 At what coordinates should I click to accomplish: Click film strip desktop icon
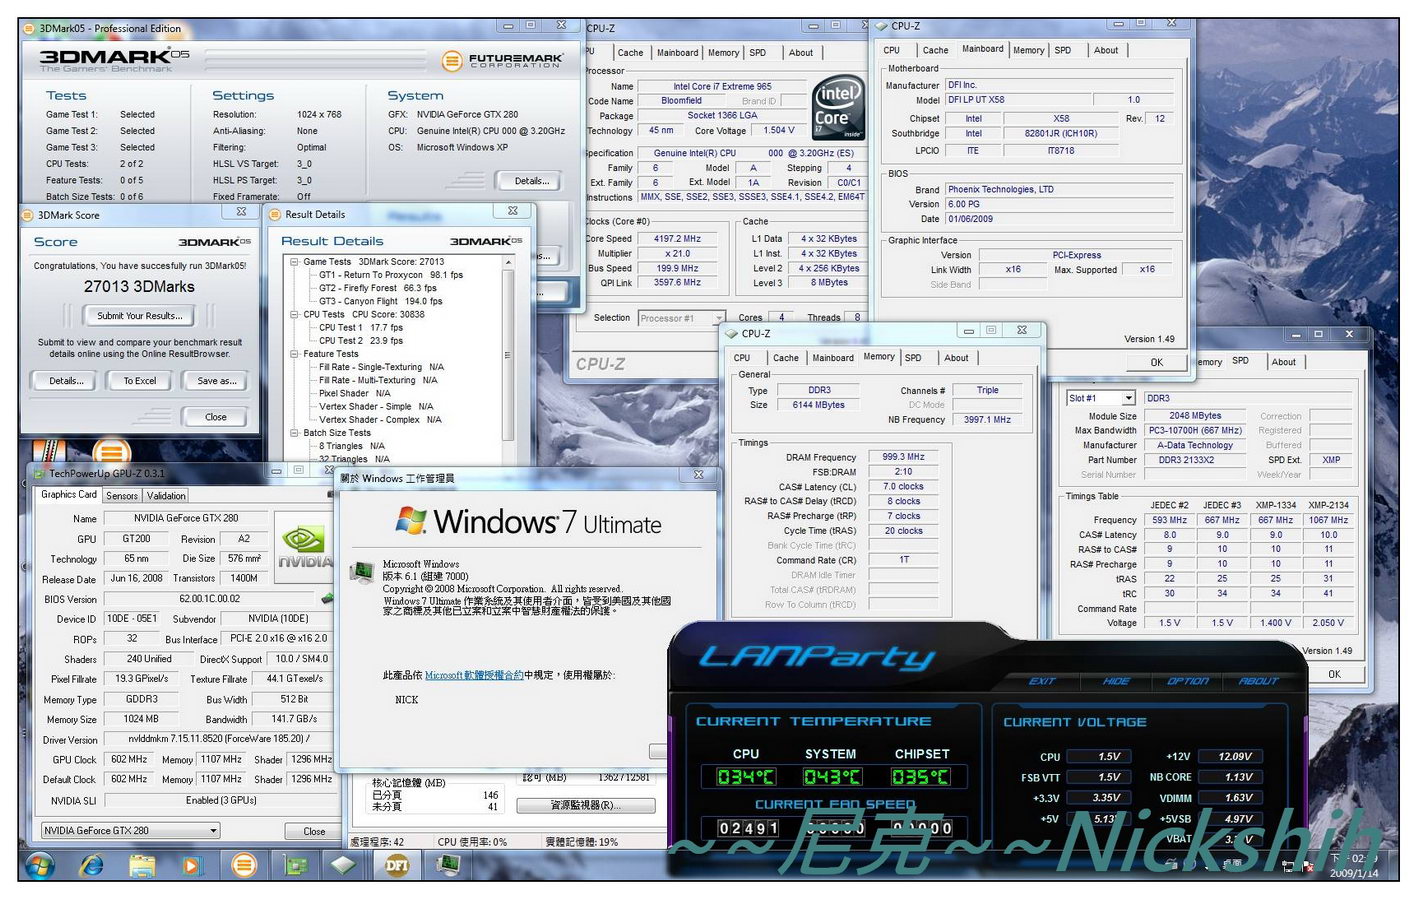click(x=47, y=452)
